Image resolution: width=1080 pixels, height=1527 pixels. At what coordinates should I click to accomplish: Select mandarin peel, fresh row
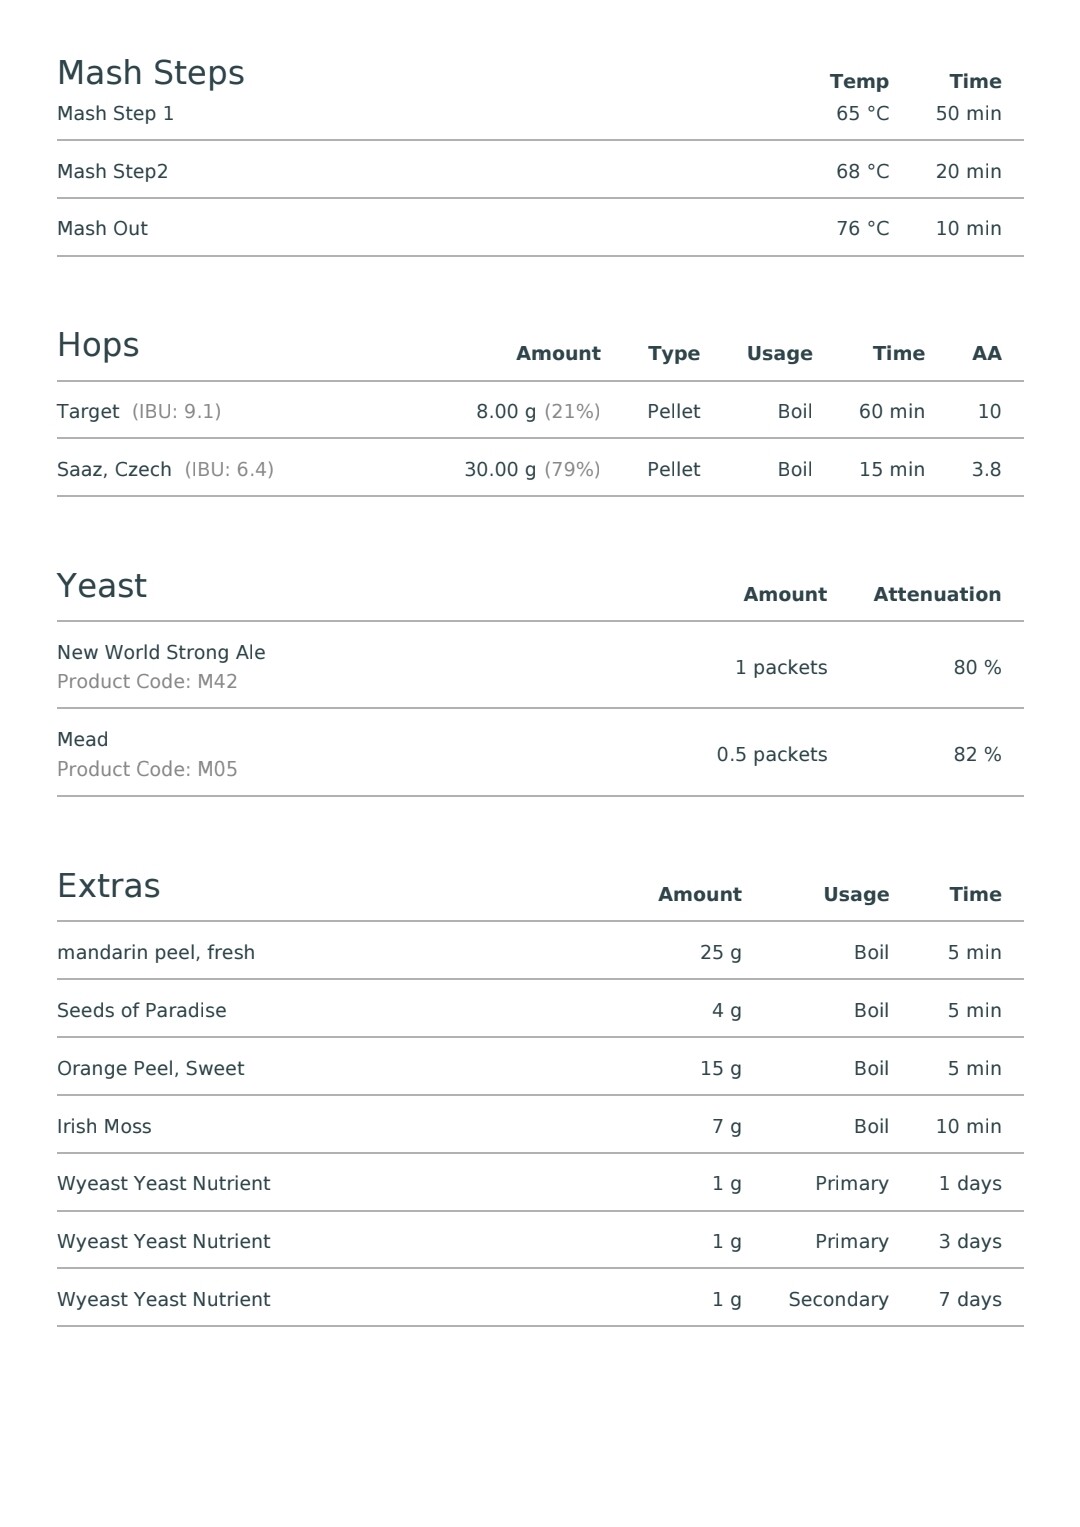pos(540,952)
